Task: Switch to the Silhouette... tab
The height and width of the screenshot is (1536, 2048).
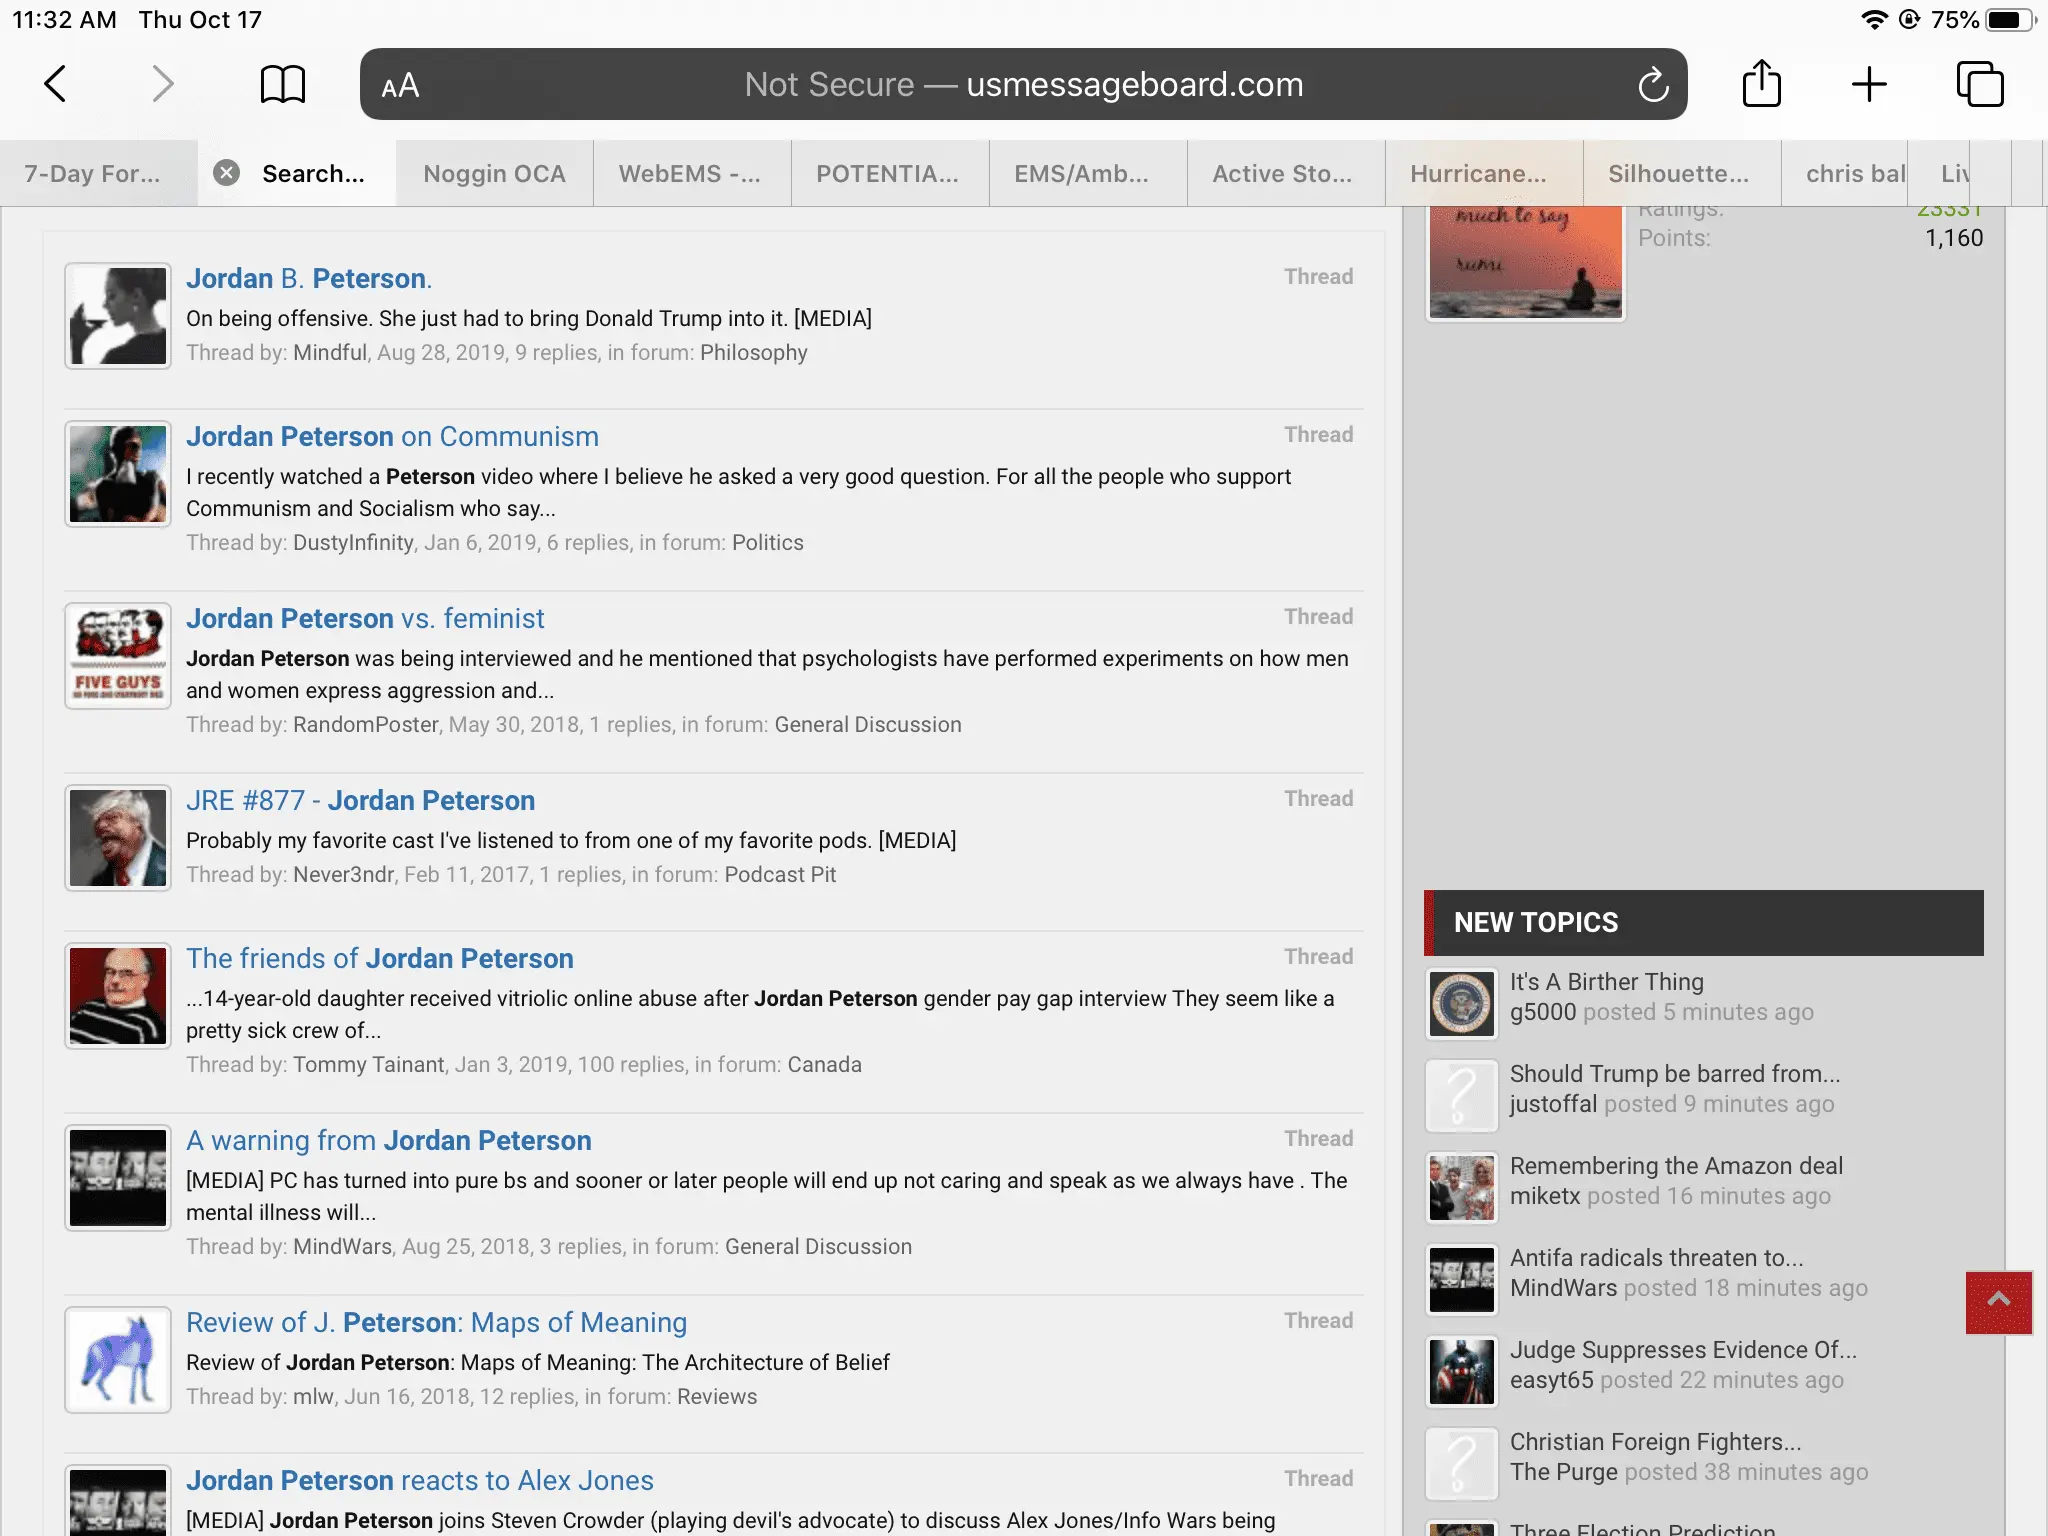Action: (1681, 174)
